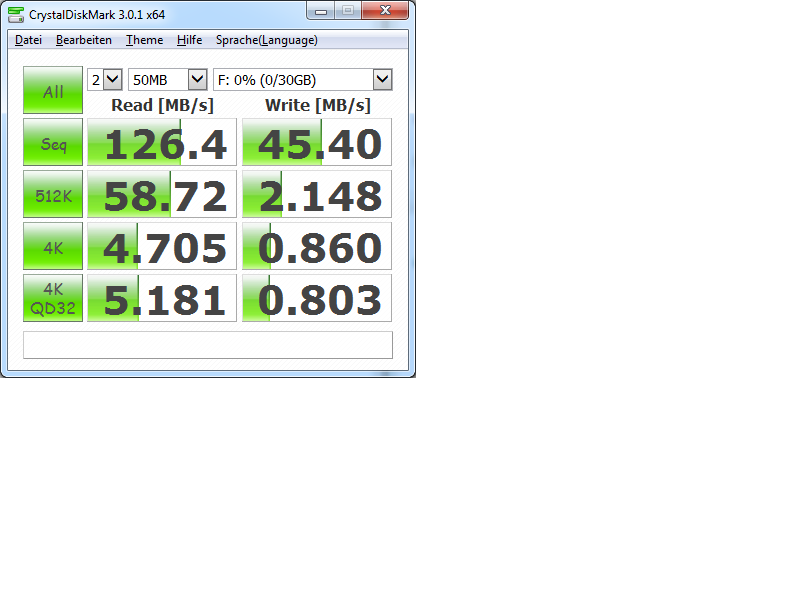Select the 4K write result 0.860
800x600 pixels.
pos(317,246)
